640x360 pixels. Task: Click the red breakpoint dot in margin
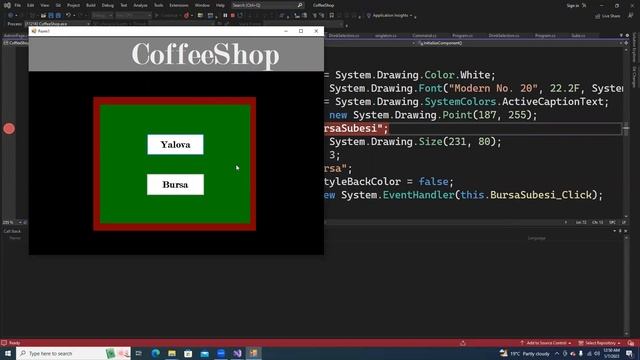coord(9,129)
